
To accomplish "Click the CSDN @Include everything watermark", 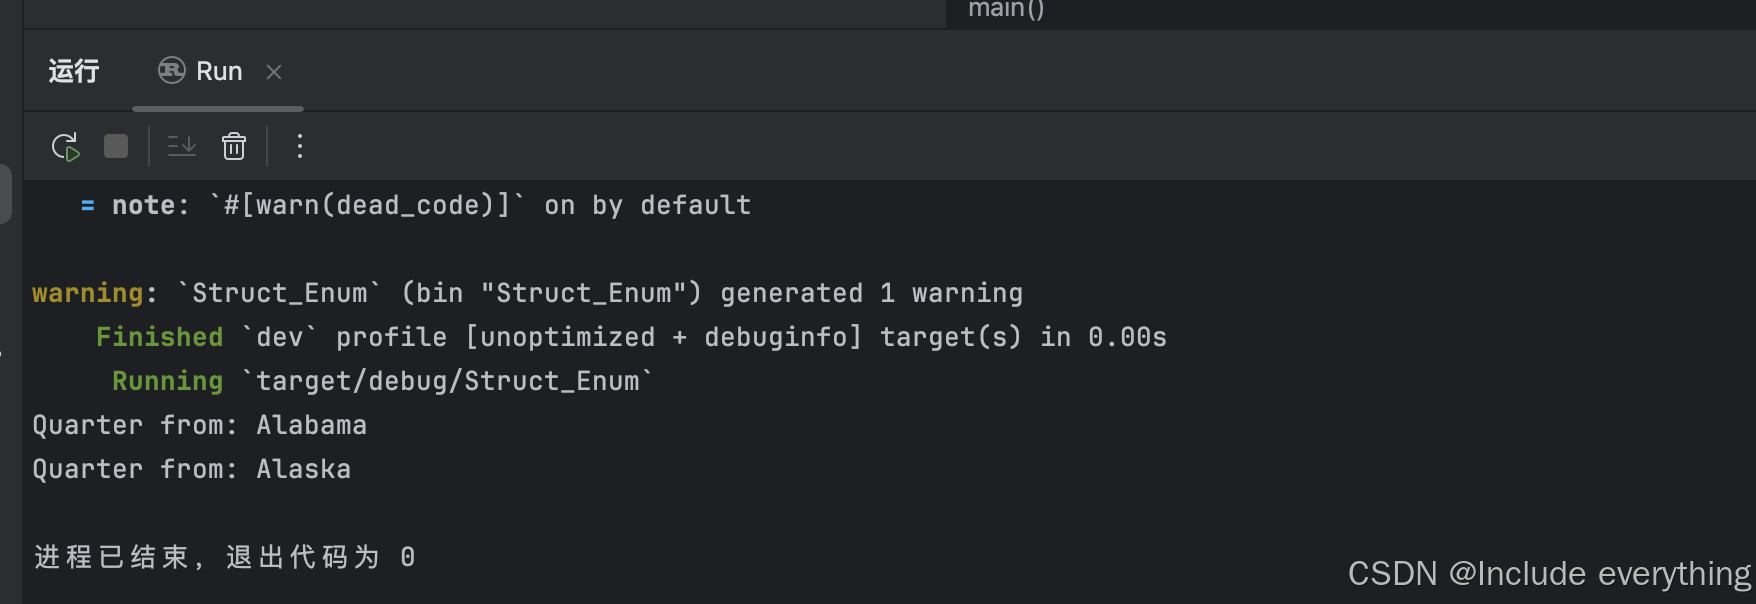I will click(1548, 574).
